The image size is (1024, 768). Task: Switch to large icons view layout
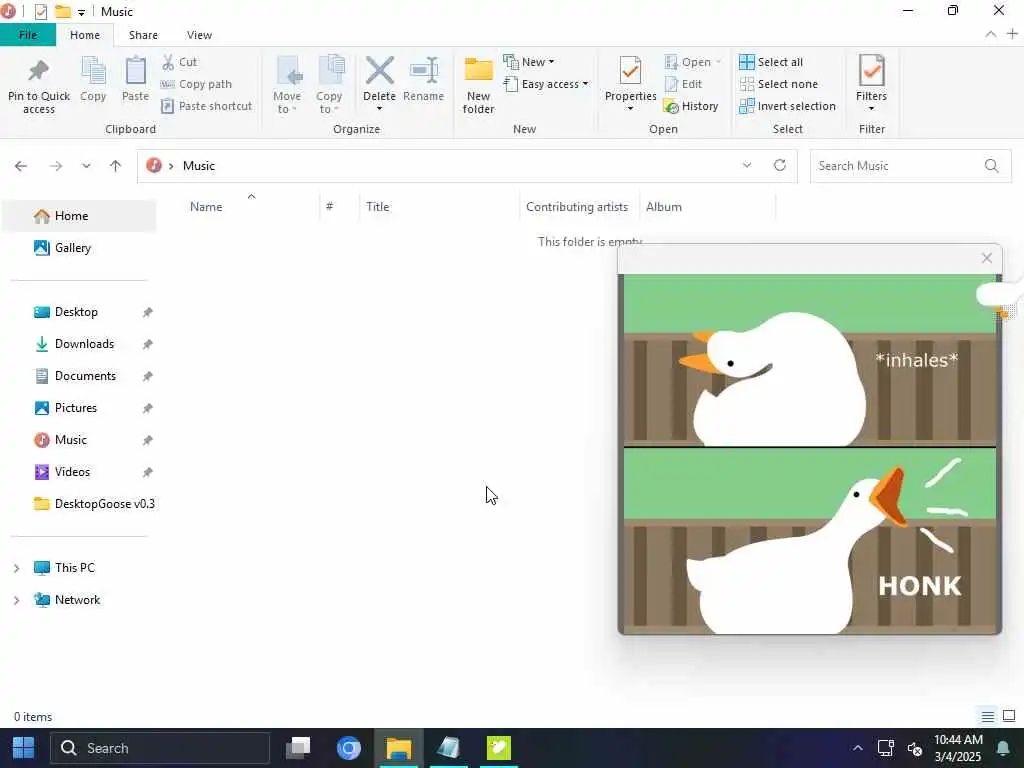(x=1009, y=716)
